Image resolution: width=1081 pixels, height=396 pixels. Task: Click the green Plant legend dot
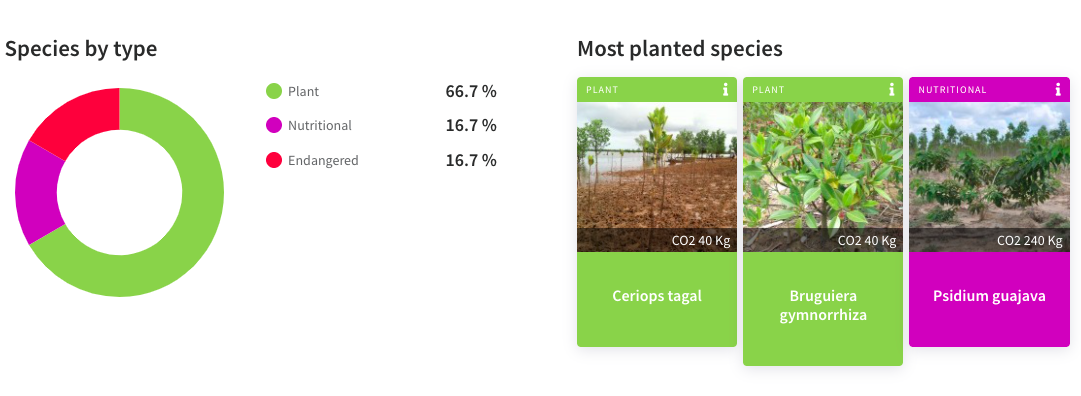274,91
